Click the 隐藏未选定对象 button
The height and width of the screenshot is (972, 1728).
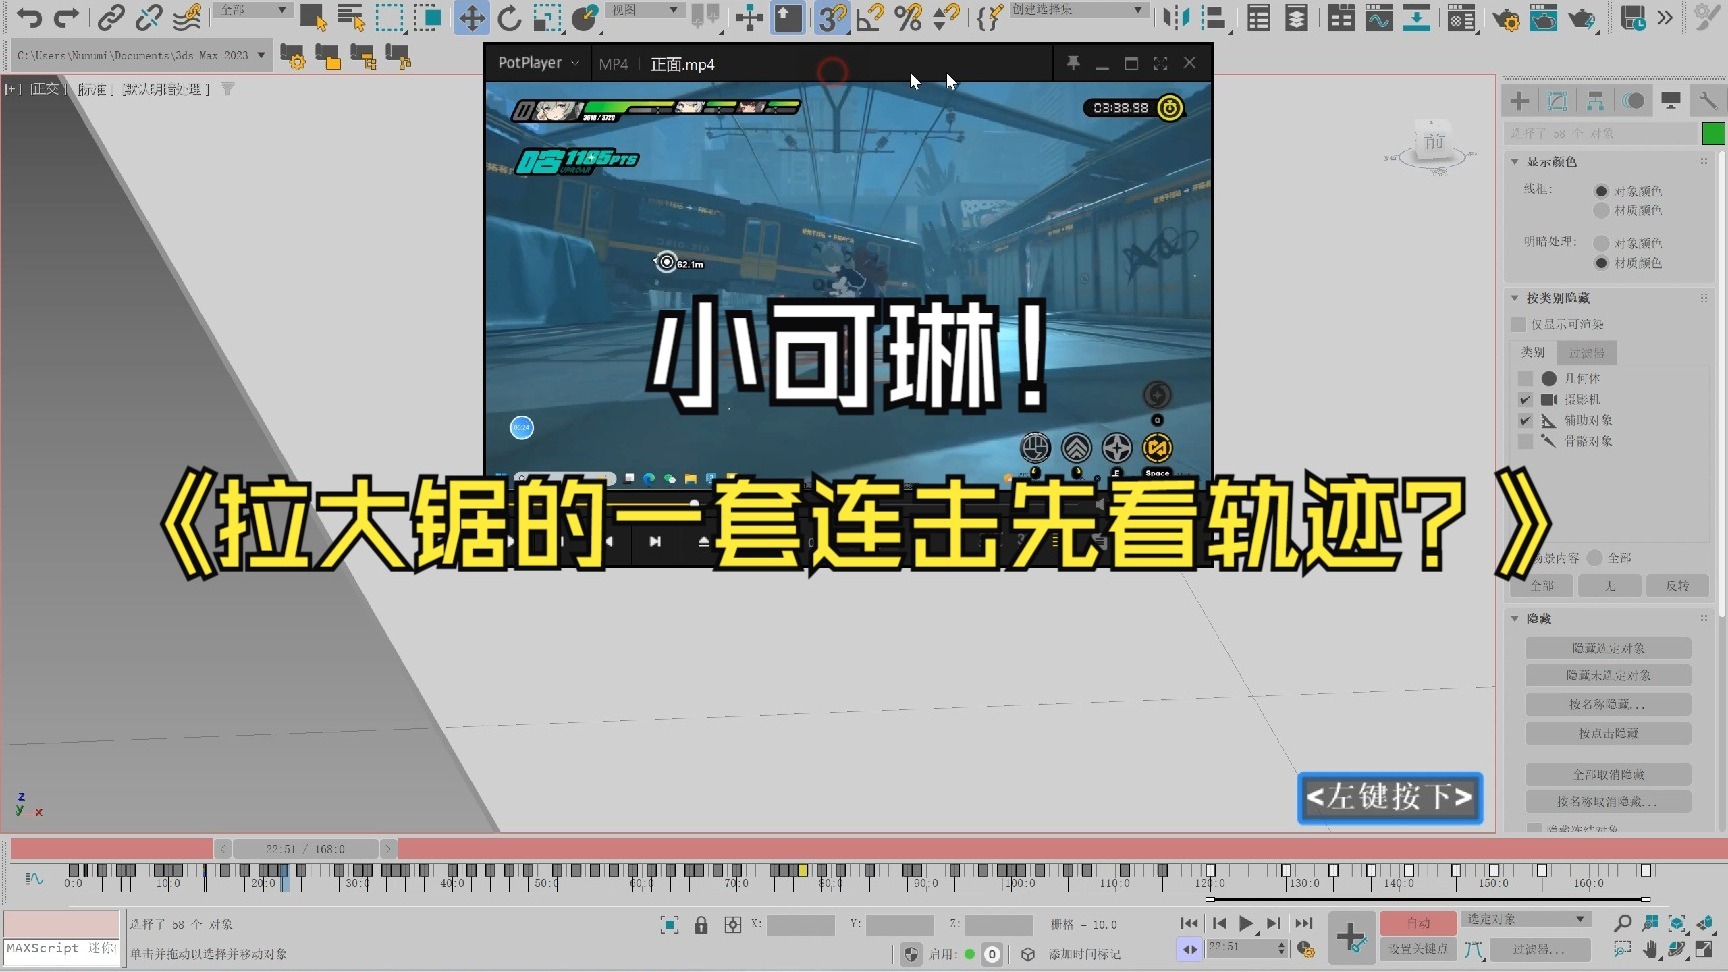[x=1608, y=676]
